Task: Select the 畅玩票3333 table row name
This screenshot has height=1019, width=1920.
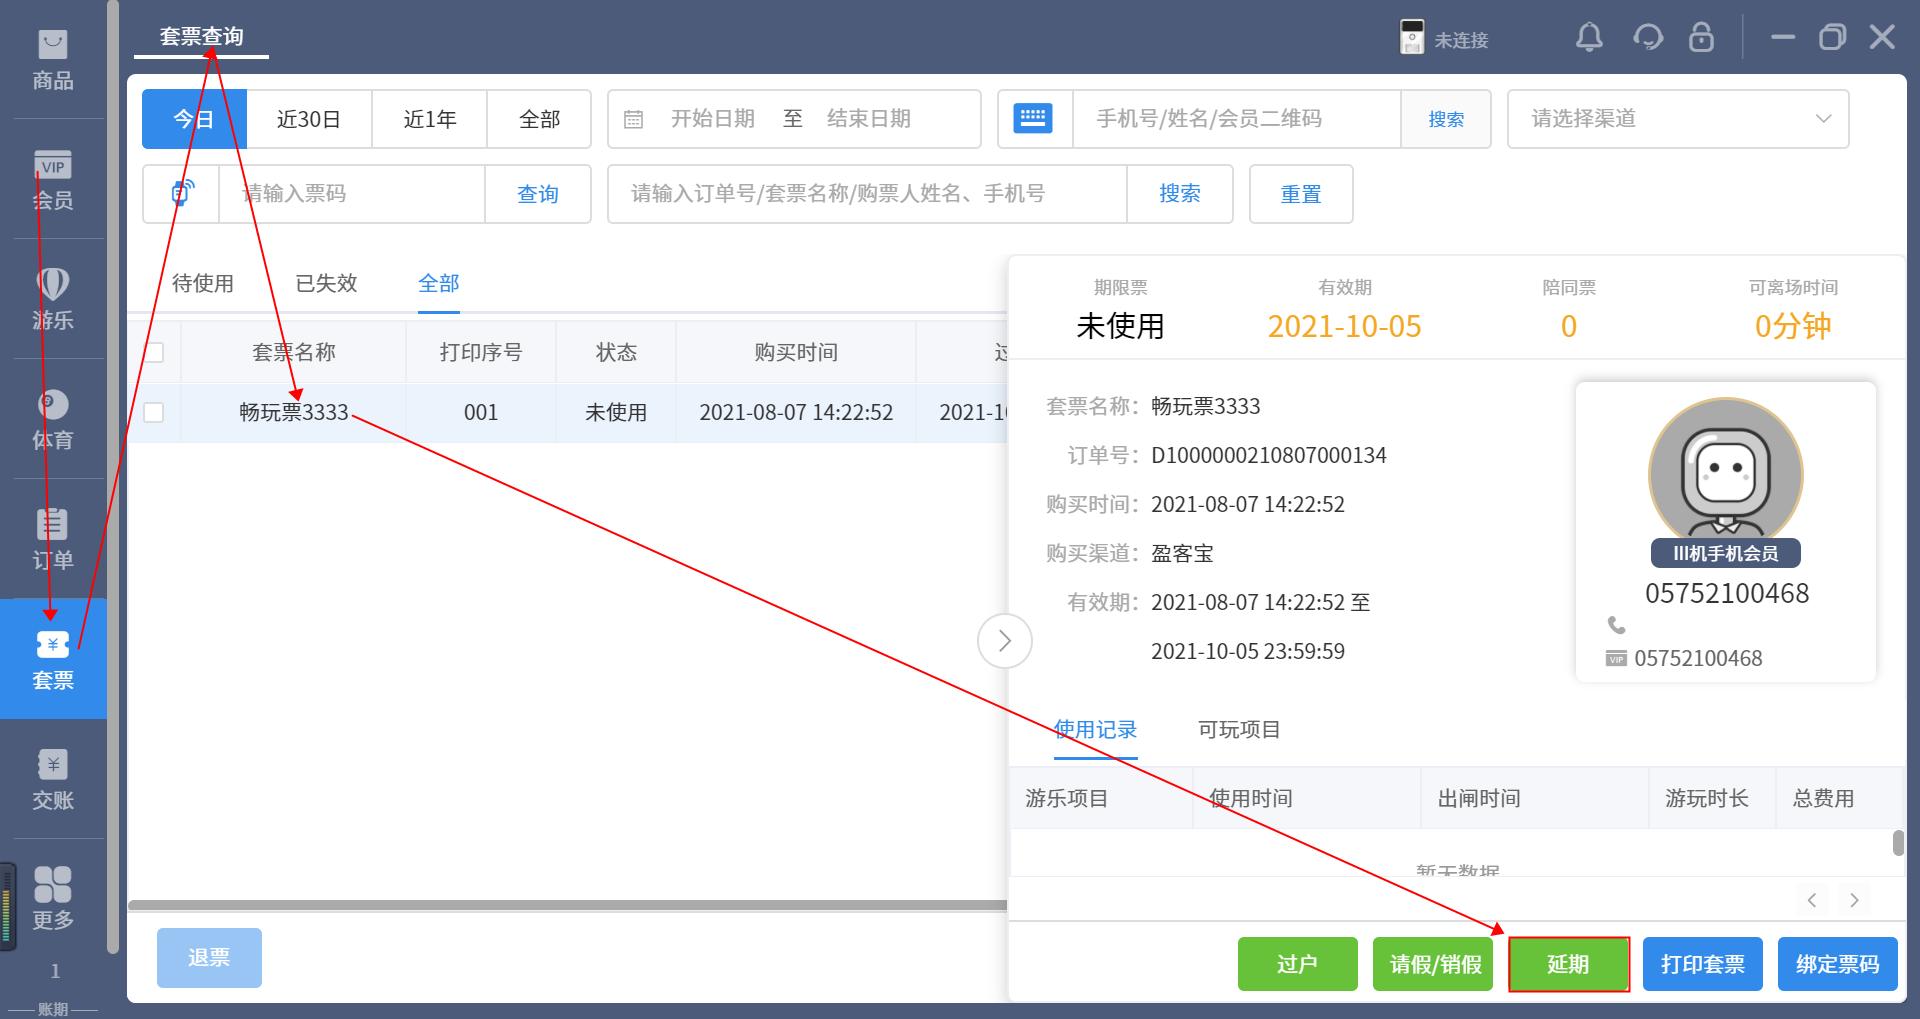Action: click(294, 412)
